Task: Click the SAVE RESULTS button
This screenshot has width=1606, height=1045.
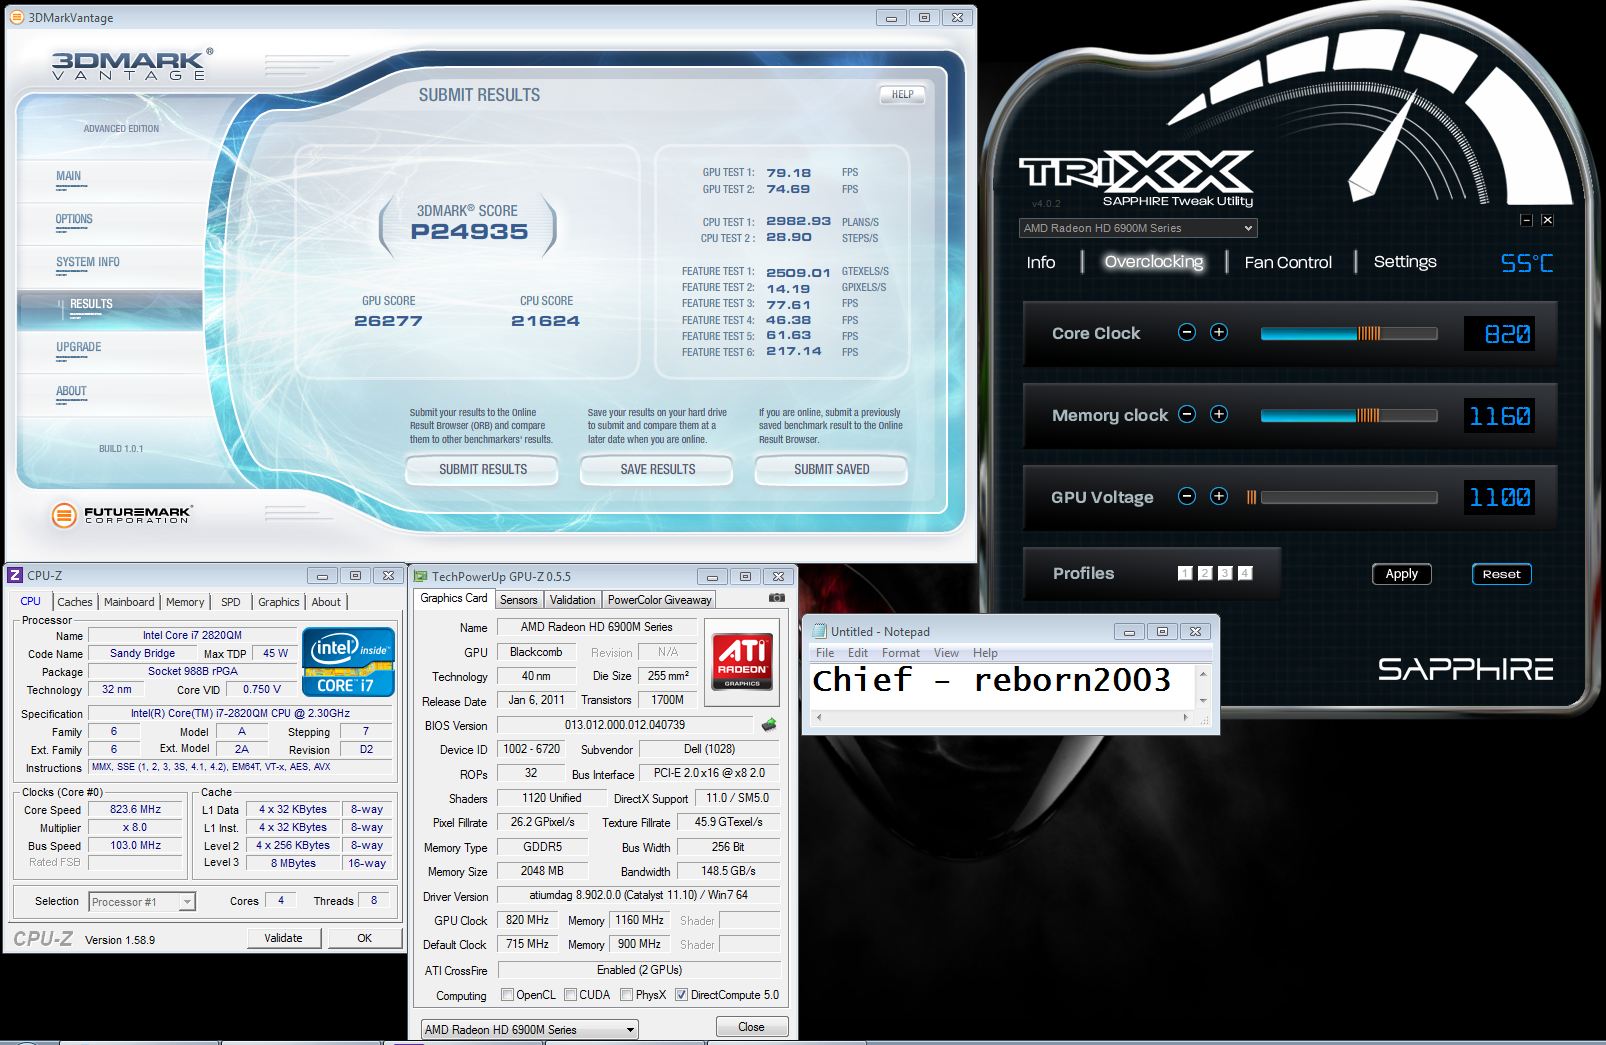Action: coord(657,469)
